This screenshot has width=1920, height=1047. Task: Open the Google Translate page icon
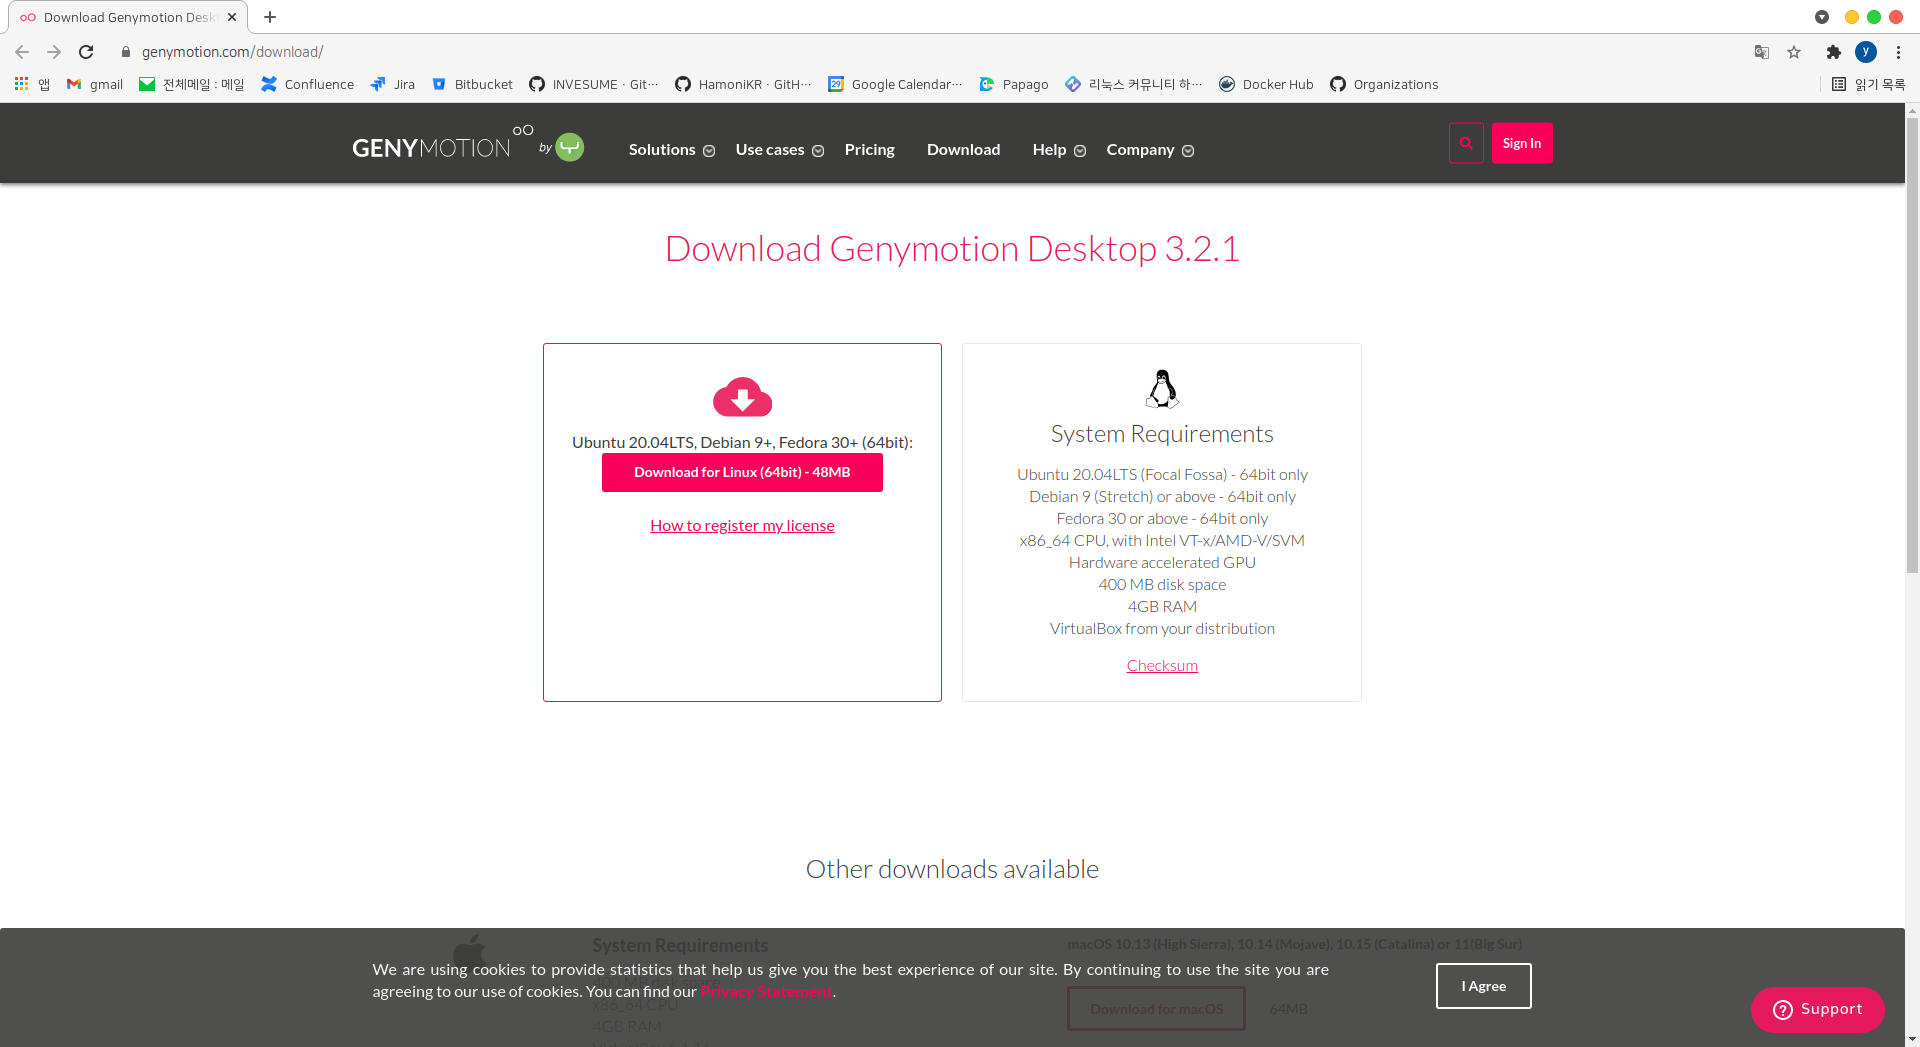pyautogui.click(x=1762, y=52)
